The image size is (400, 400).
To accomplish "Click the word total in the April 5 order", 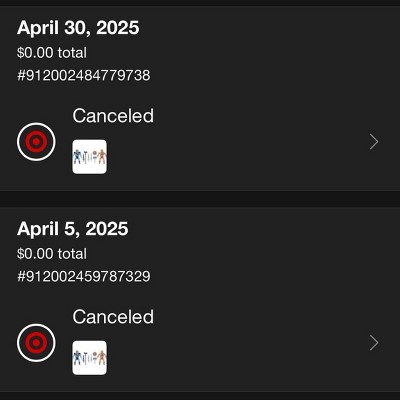I will pos(72,254).
